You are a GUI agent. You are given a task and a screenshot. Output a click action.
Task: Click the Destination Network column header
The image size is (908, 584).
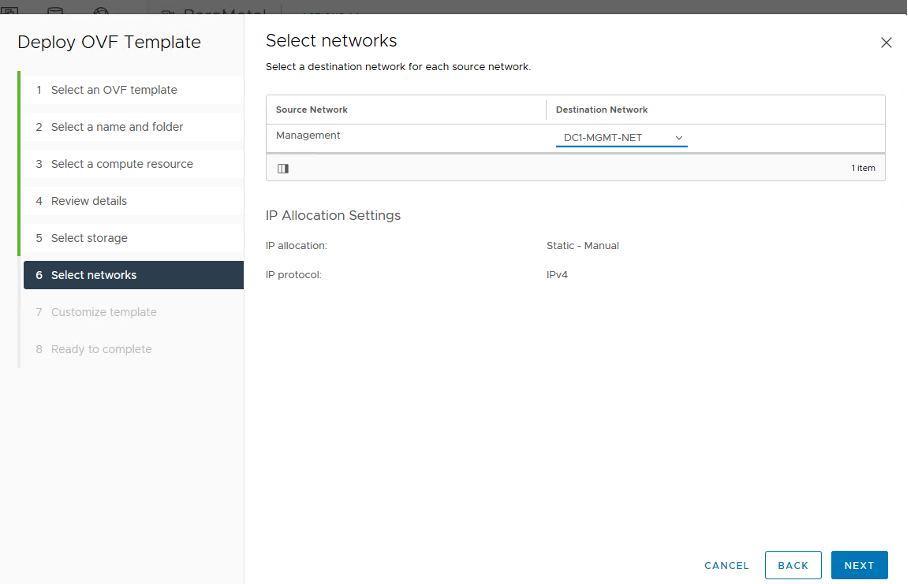[x=601, y=109]
